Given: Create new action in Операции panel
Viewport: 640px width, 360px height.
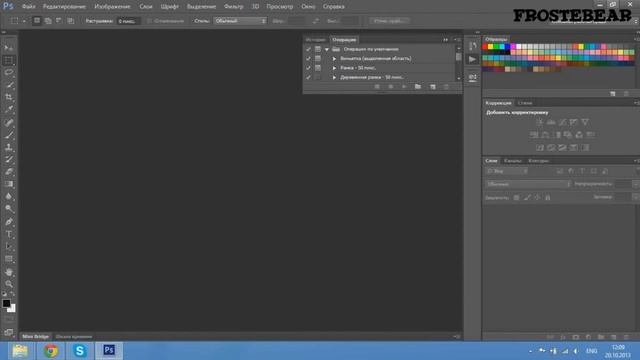Looking at the screenshot, I should coord(433,87).
